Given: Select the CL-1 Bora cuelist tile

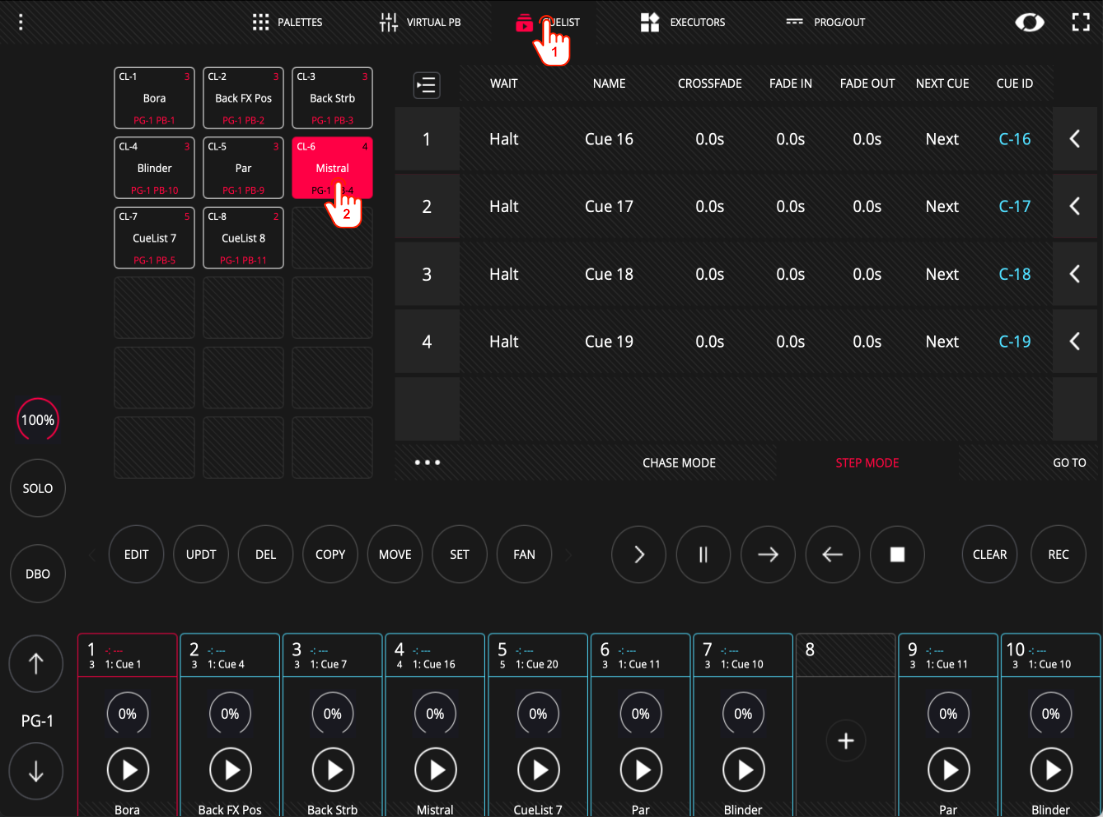Looking at the screenshot, I should [x=154, y=98].
